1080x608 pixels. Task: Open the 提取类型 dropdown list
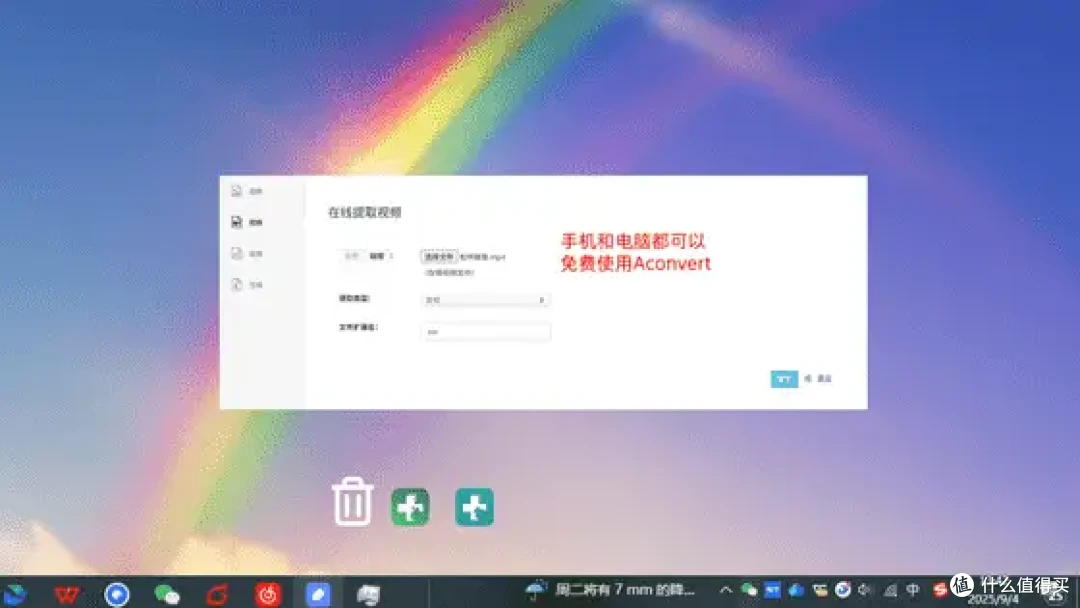tap(486, 300)
